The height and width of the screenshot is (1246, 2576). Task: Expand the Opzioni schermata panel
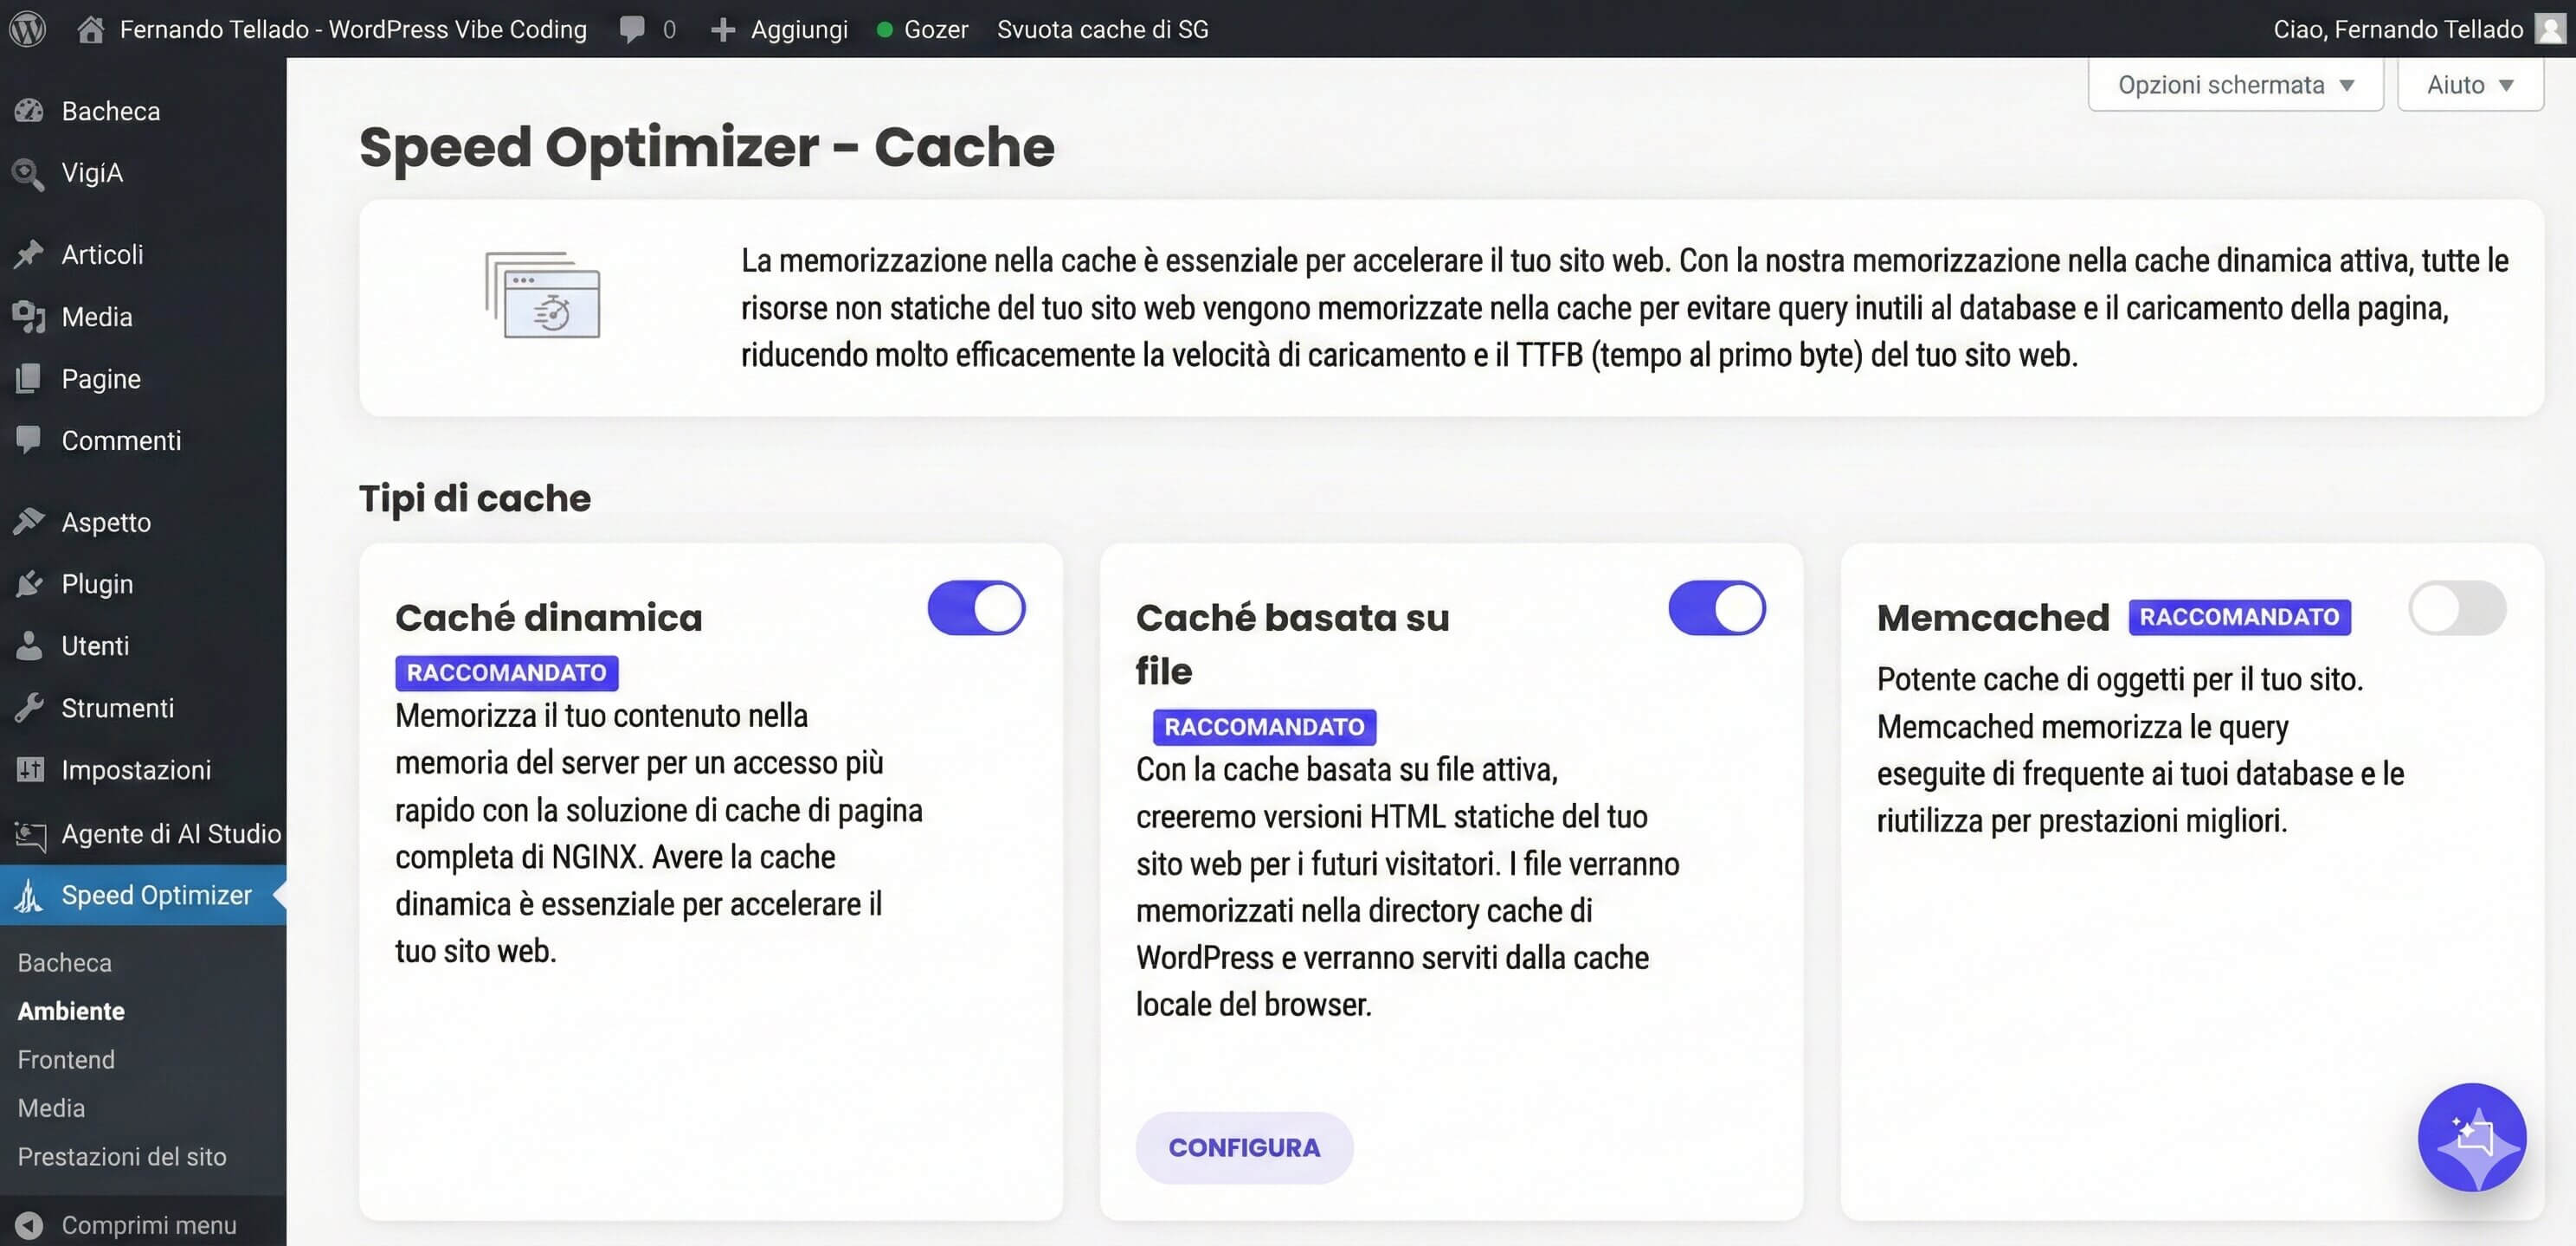pyautogui.click(x=2234, y=84)
